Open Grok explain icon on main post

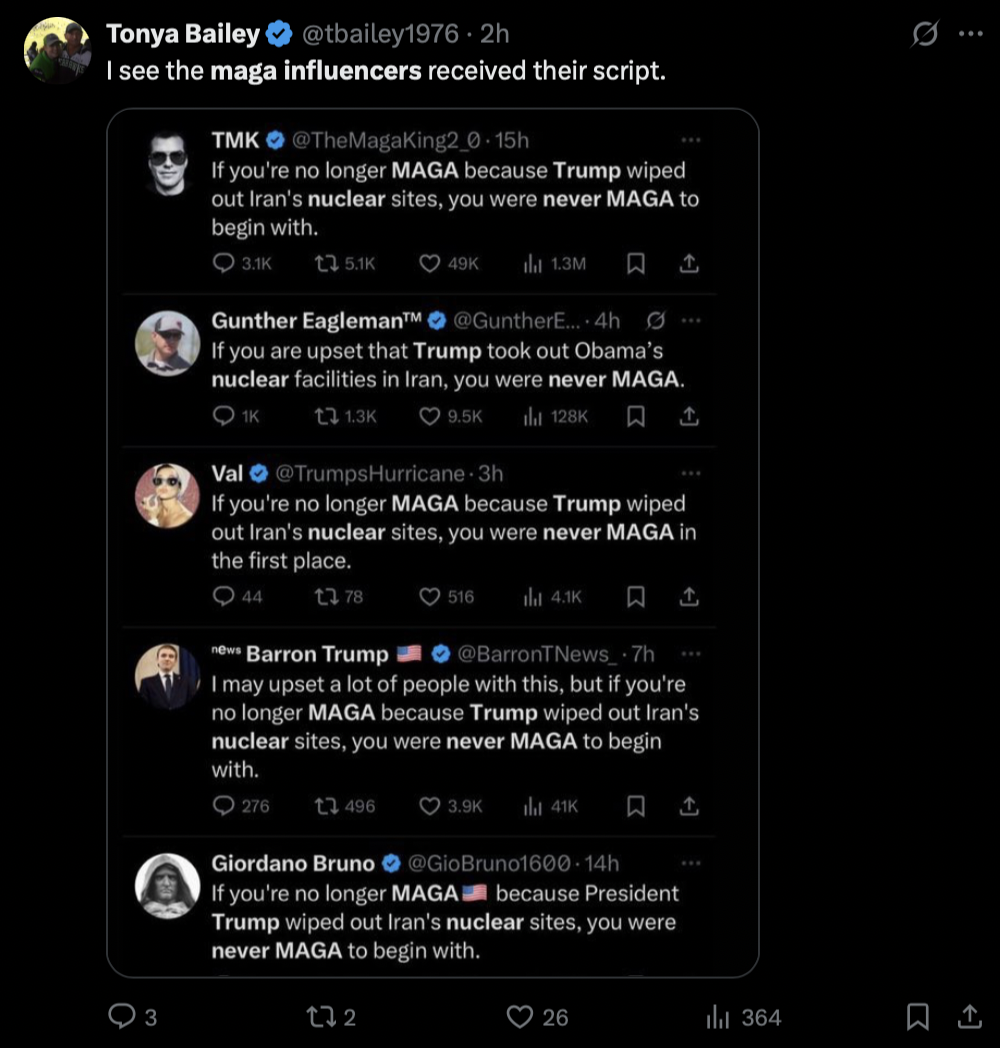(x=925, y=33)
